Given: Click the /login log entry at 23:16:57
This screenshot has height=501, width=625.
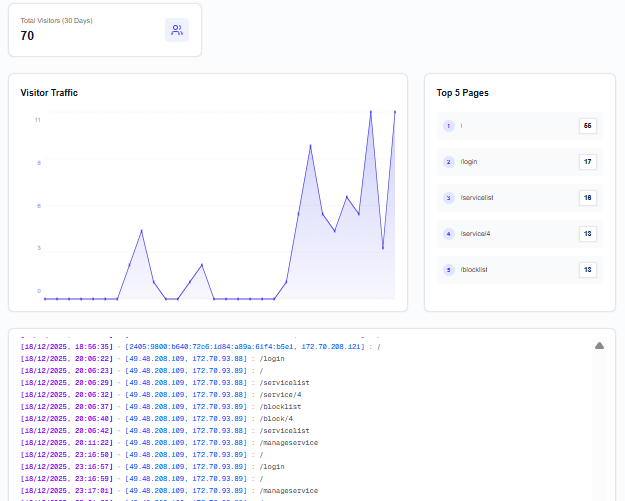Looking at the screenshot, I should coord(153,467).
